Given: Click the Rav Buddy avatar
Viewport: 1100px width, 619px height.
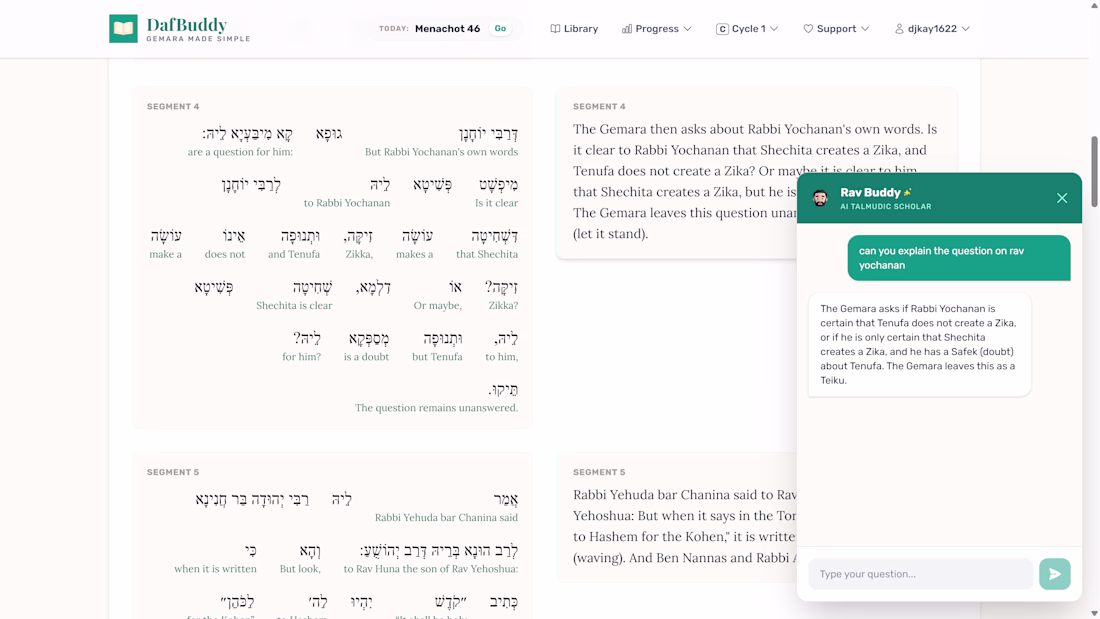Looking at the screenshot, I should [820, 198].
